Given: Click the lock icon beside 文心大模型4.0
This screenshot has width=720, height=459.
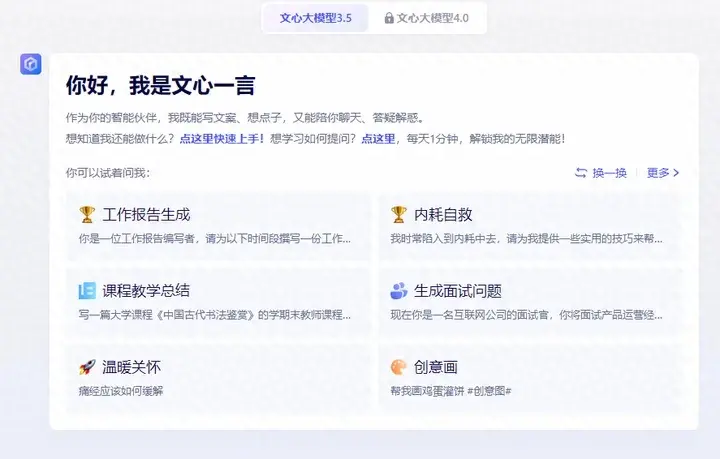Looking at the screenshot, I should (389, 18).
